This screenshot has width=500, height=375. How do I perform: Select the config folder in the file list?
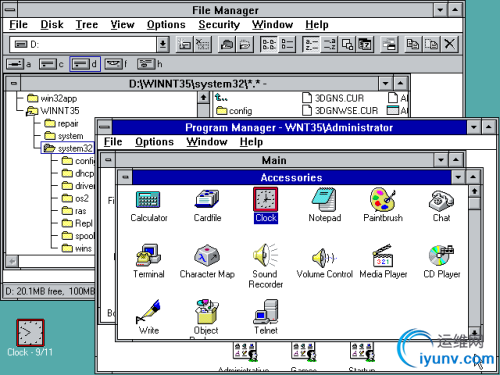234,111
